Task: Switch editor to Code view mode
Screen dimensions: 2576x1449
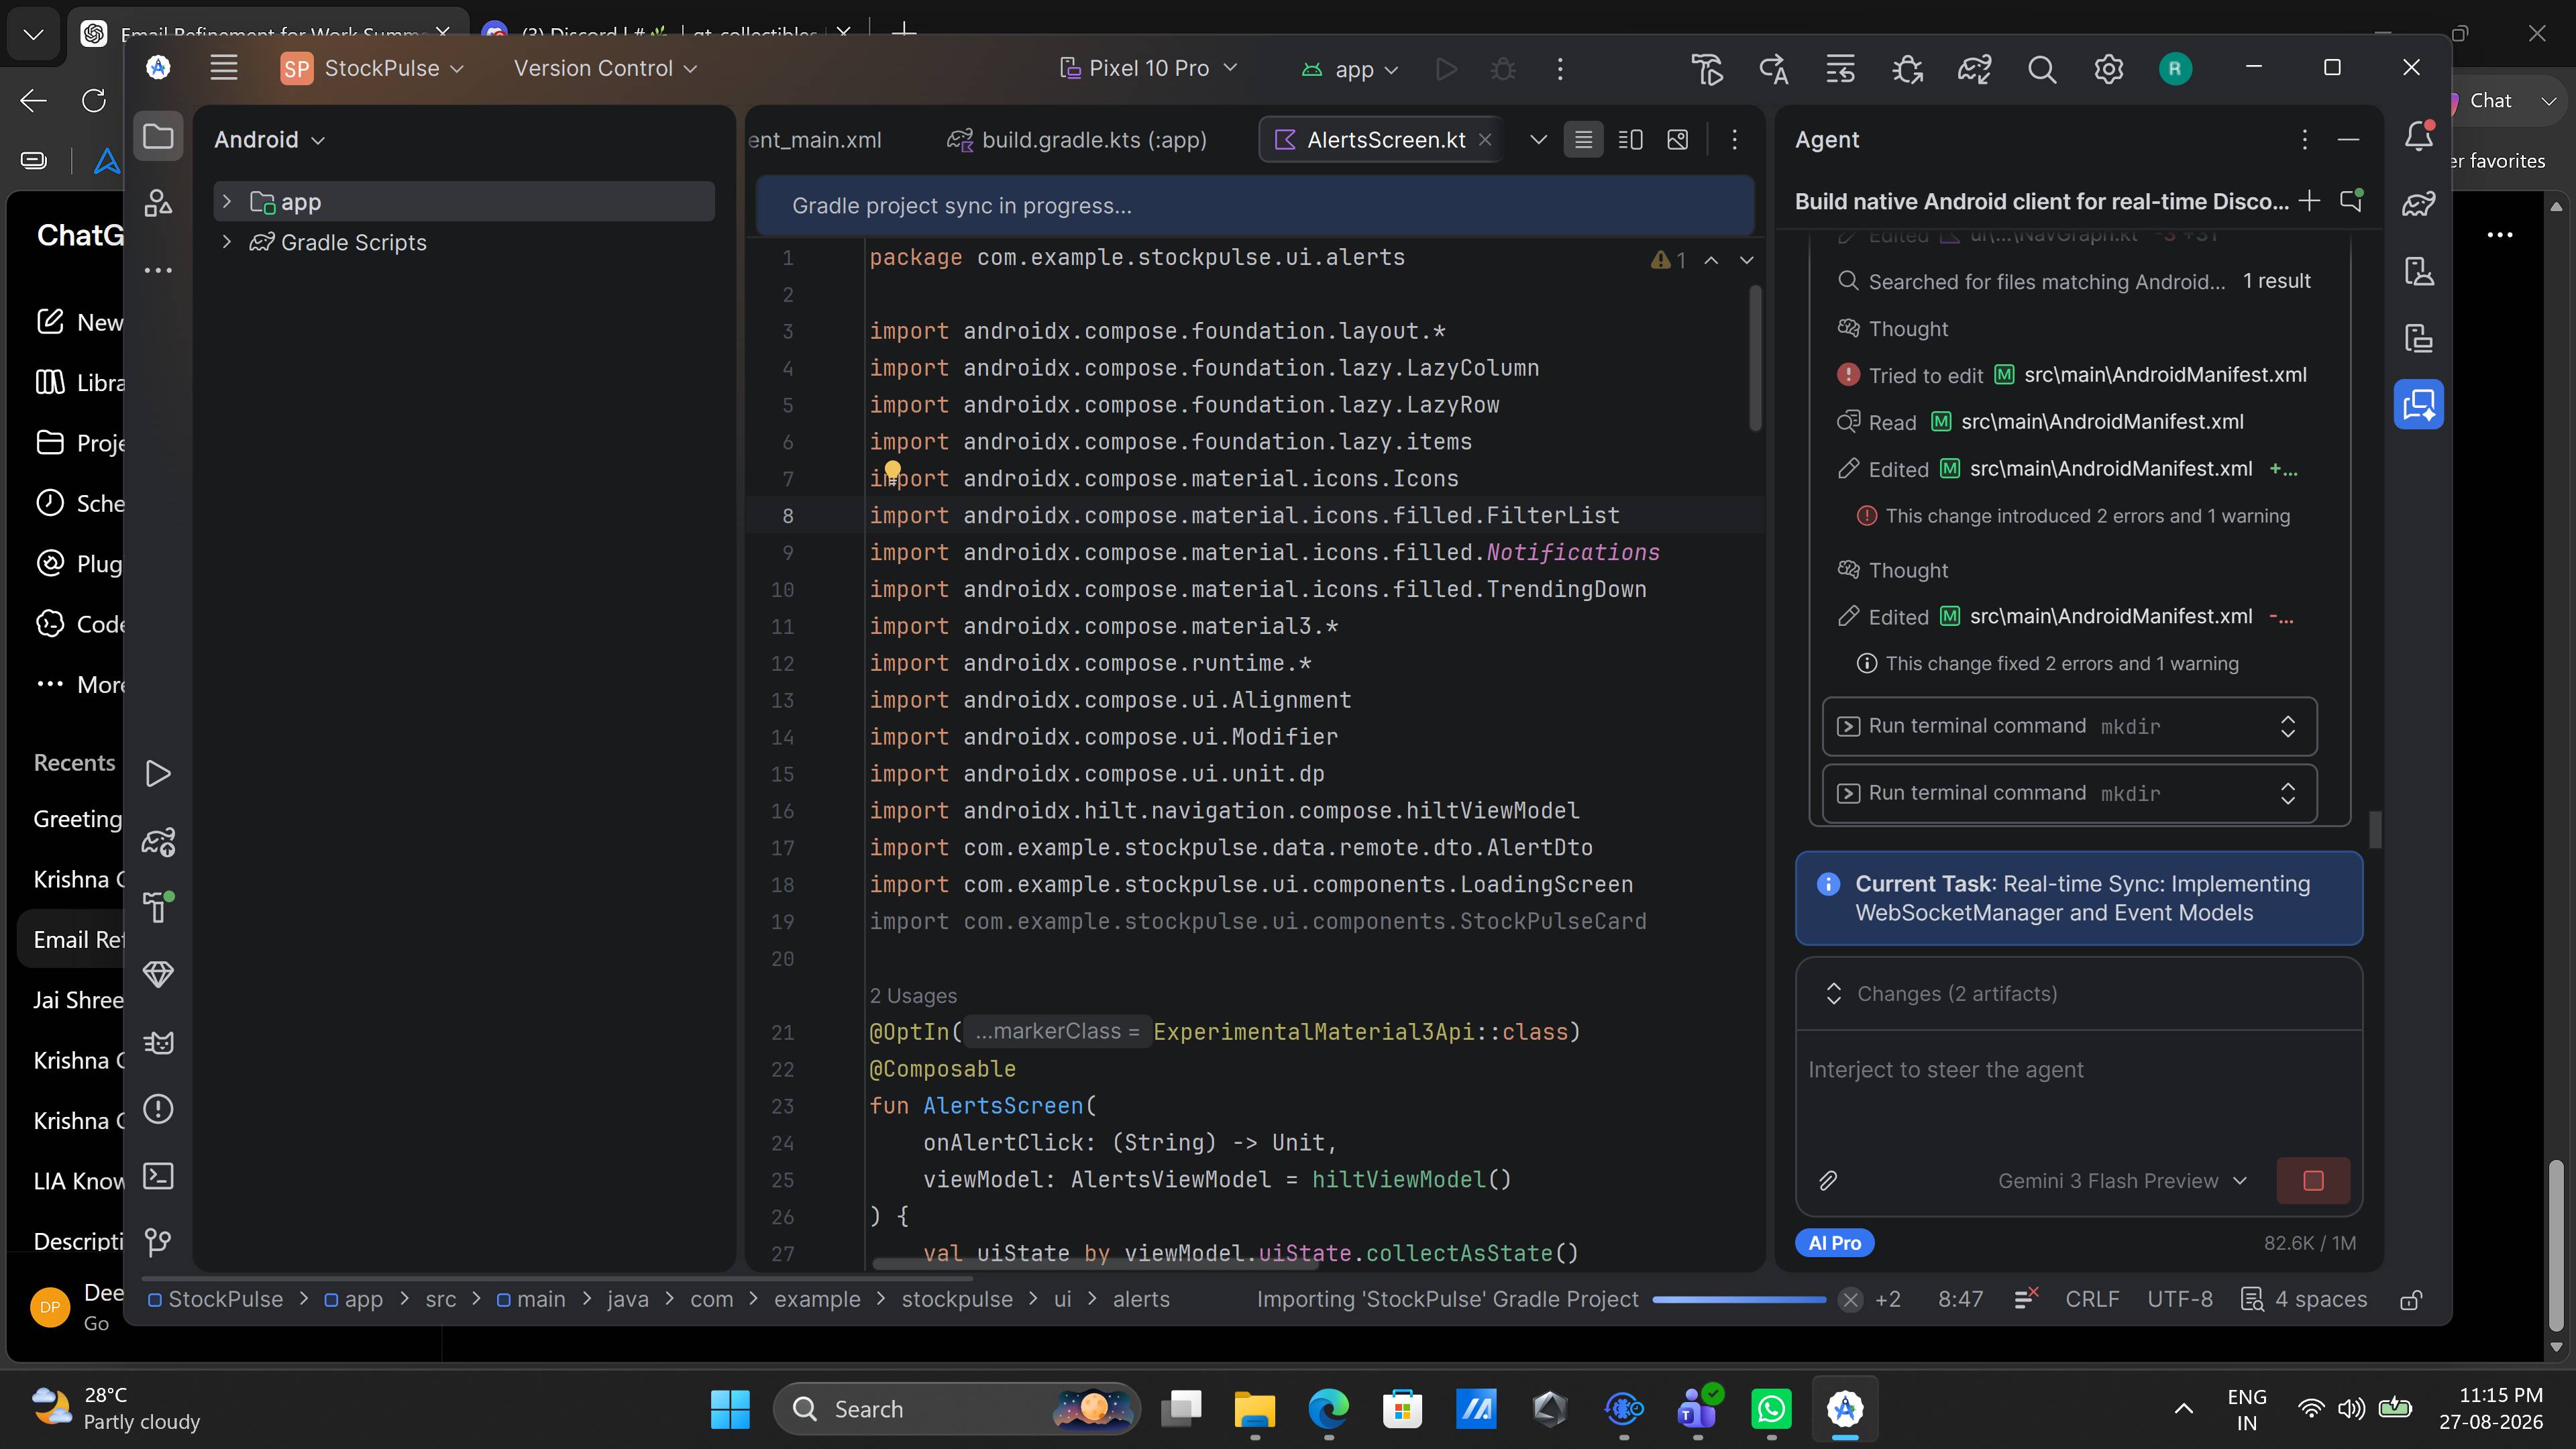Action: tap(1583, 140)
